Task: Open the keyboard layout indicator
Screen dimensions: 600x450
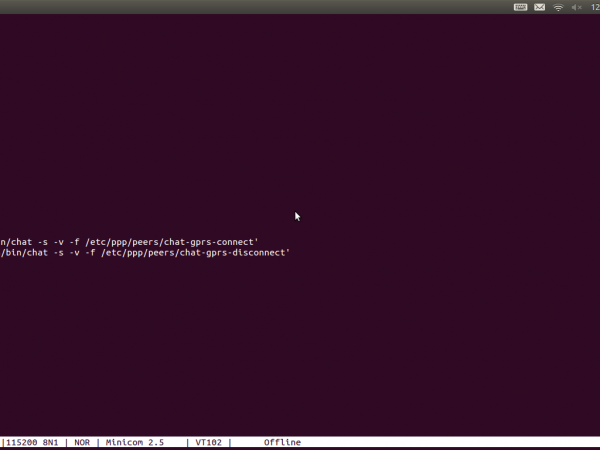Action: pyautogui.click(x=521, y=7)
